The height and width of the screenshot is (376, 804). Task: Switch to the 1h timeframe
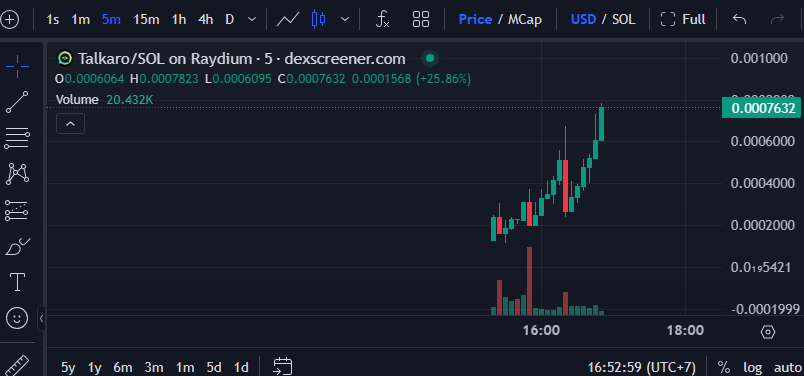[x=178, y=20]
